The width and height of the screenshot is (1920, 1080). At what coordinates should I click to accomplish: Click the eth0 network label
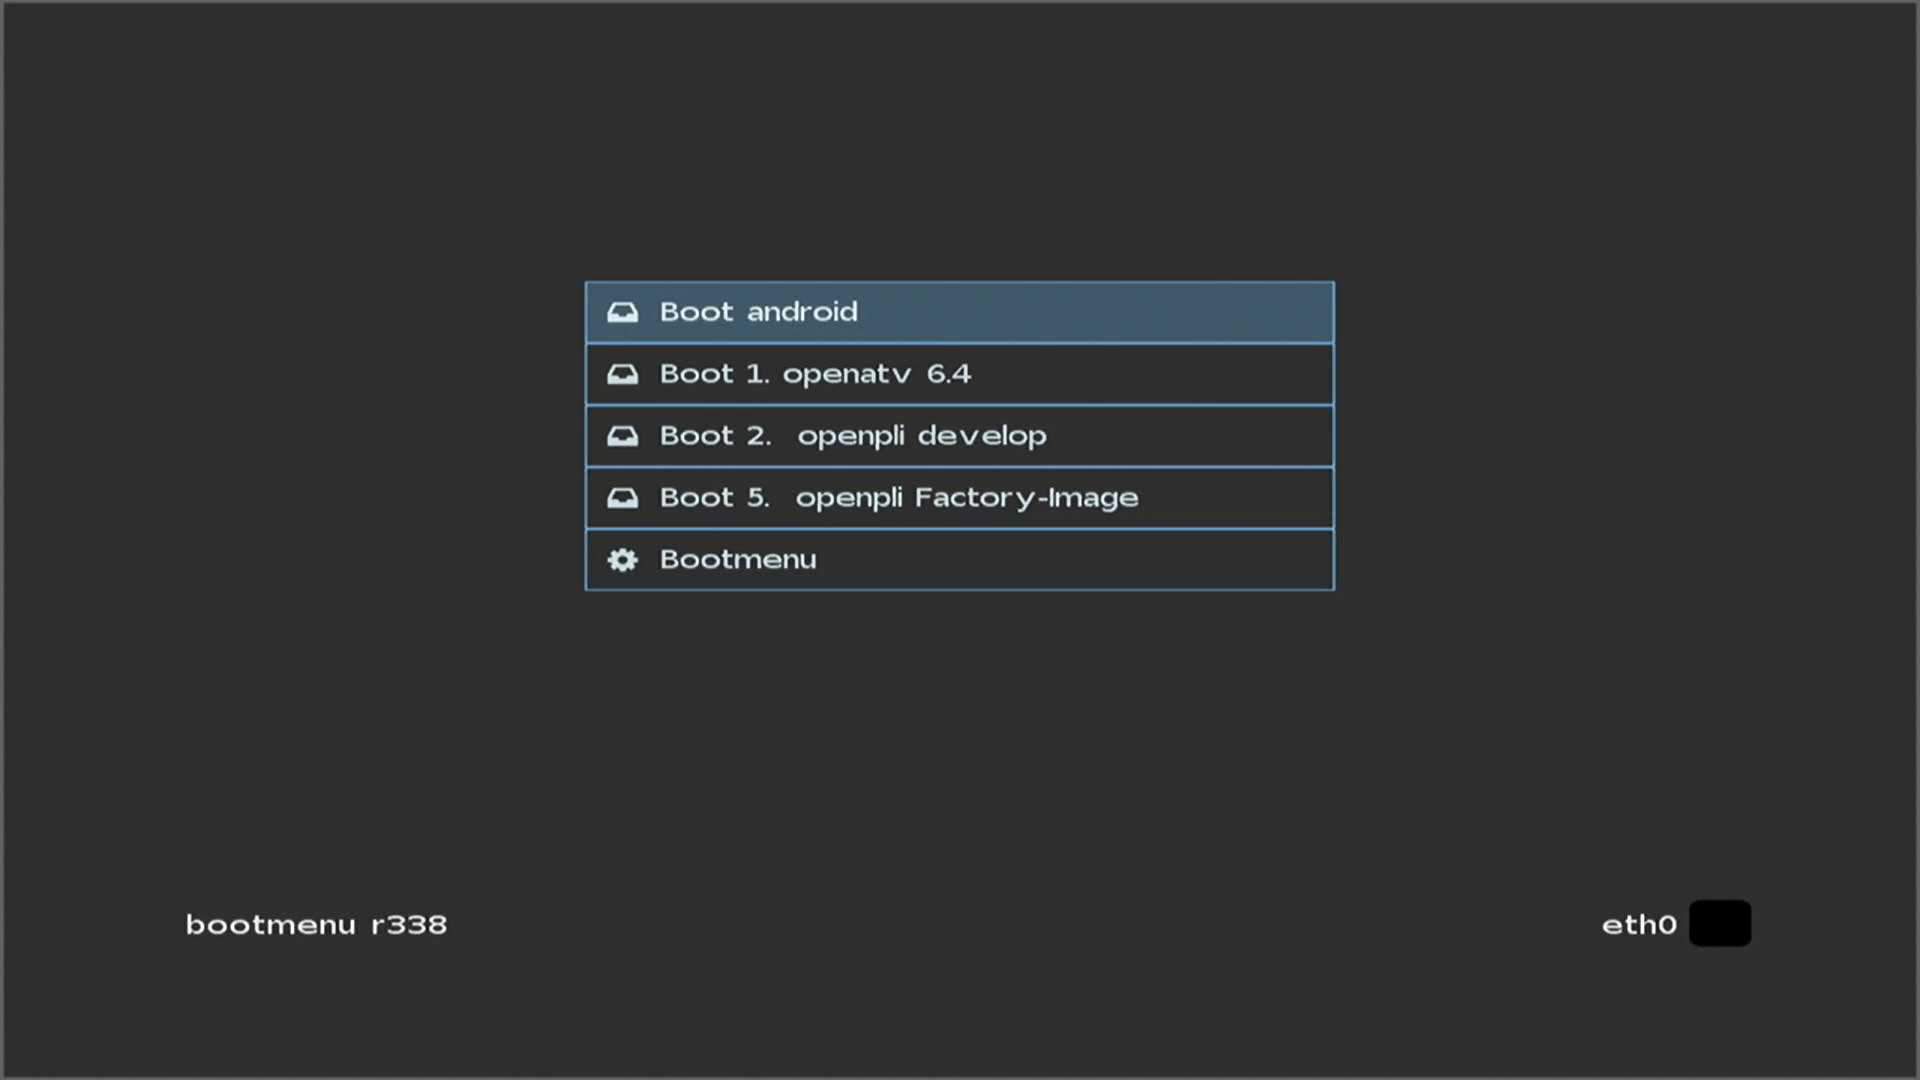pyautogui.click(x=1638, y=925)
